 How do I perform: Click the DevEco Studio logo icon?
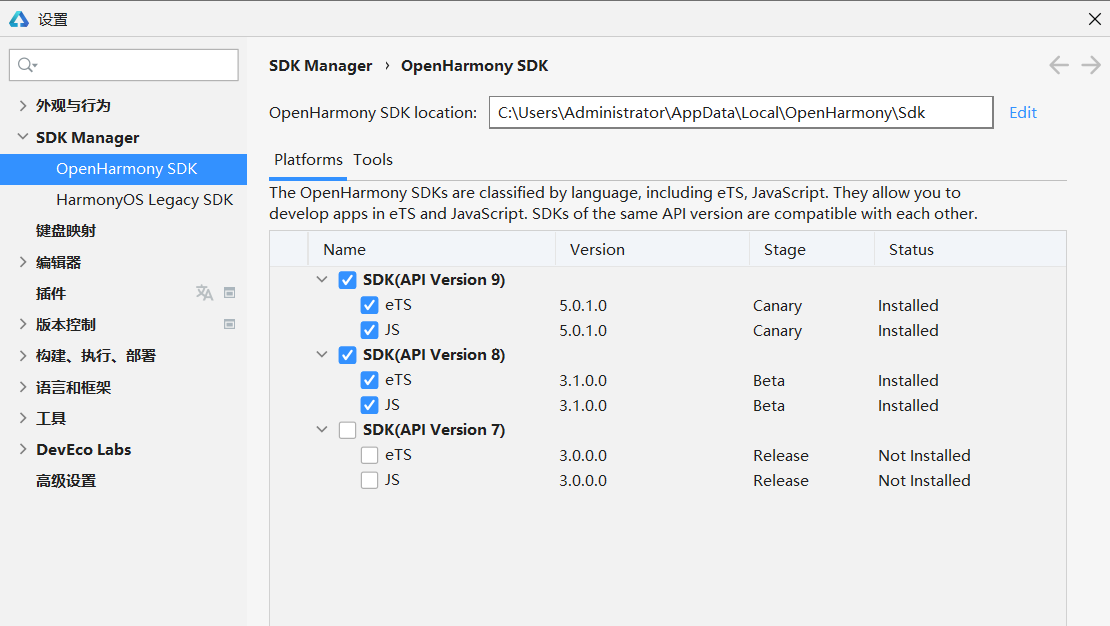19,19
